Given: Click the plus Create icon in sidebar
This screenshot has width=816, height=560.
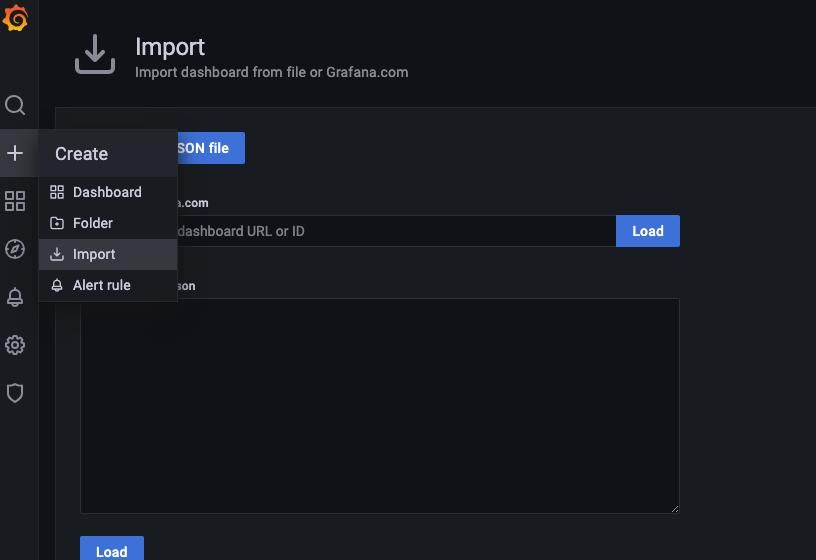Looking at the screenshot, I should point(15,153).
